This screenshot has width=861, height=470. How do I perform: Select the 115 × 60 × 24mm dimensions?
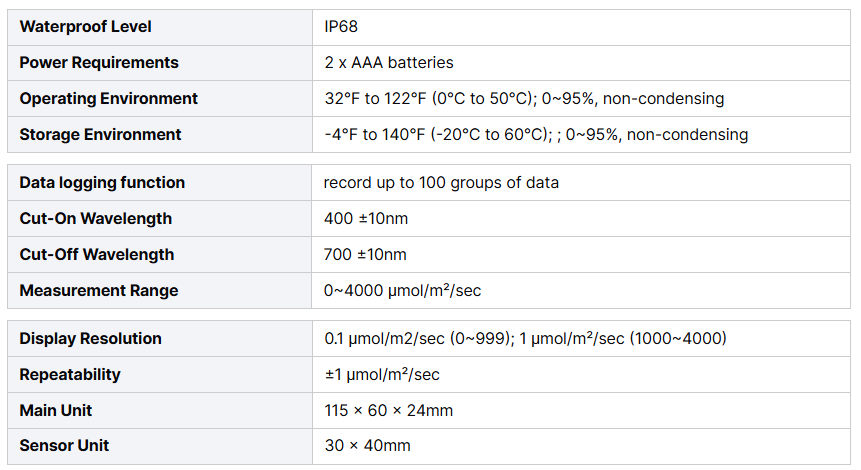388,411
